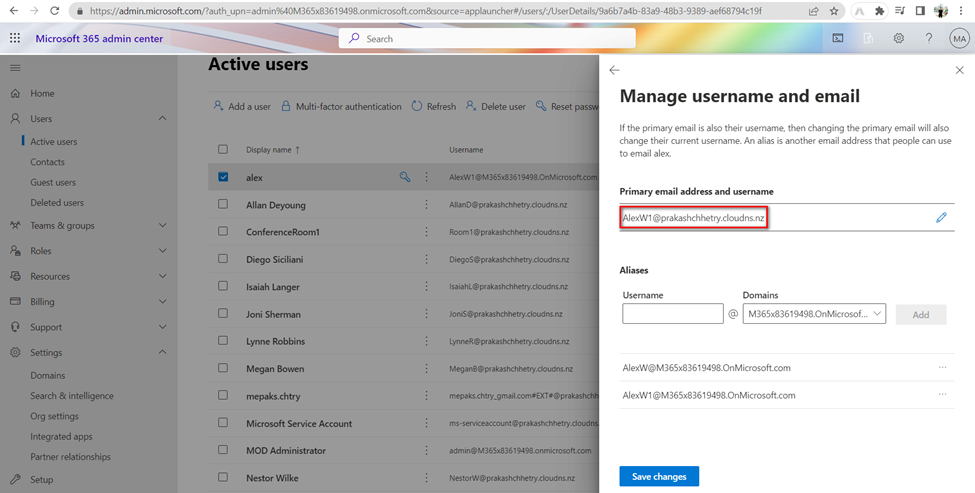Open Domains under Settings

point(48,376)
